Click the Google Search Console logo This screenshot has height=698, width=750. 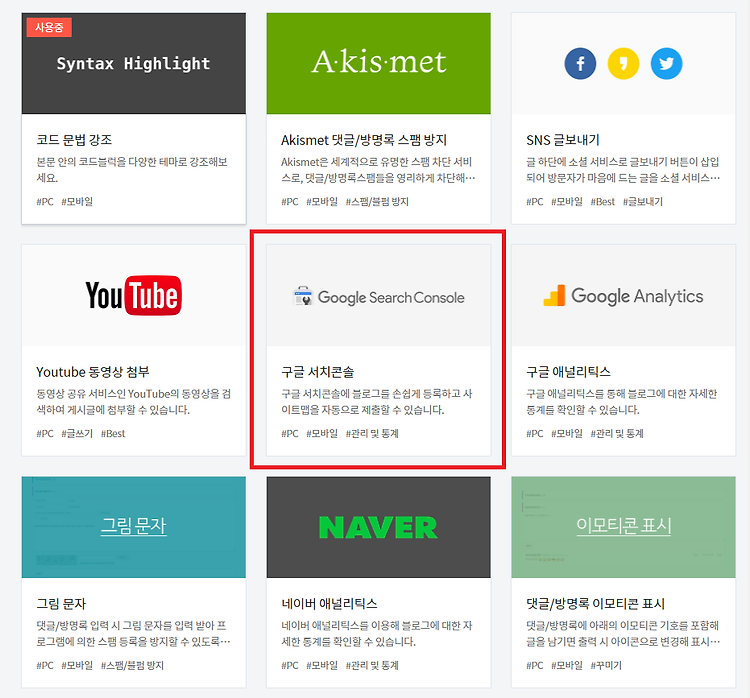(378, 297)
